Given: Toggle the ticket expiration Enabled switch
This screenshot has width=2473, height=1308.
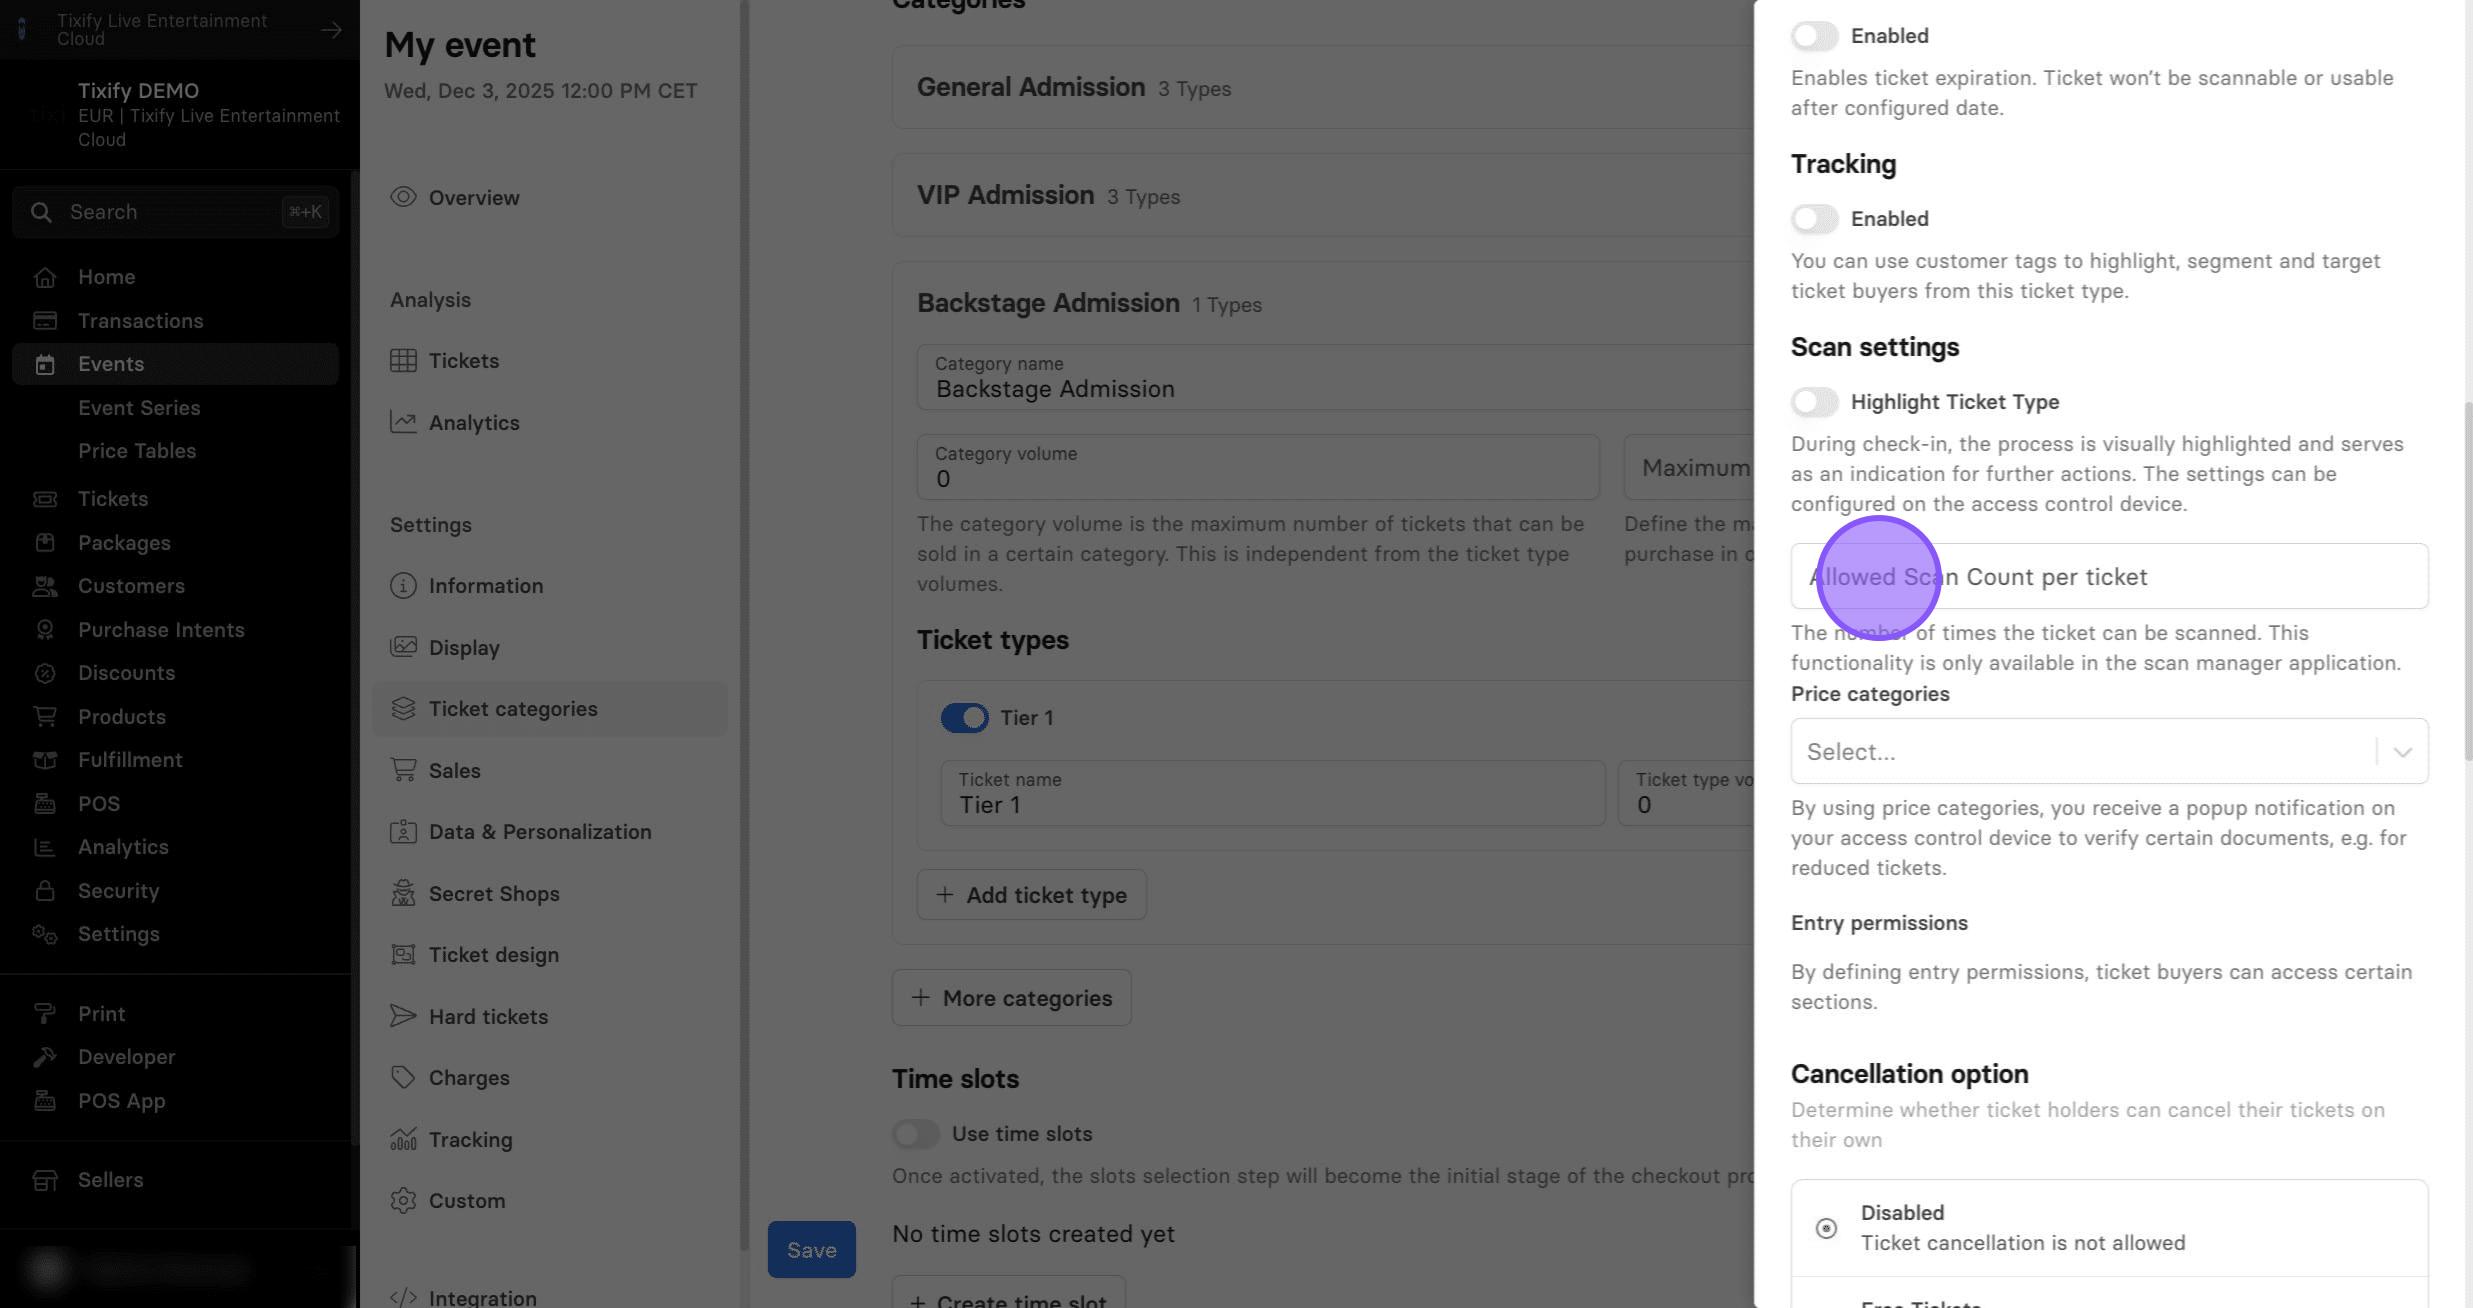Looking at the screenshot, I should point(1814,36).
